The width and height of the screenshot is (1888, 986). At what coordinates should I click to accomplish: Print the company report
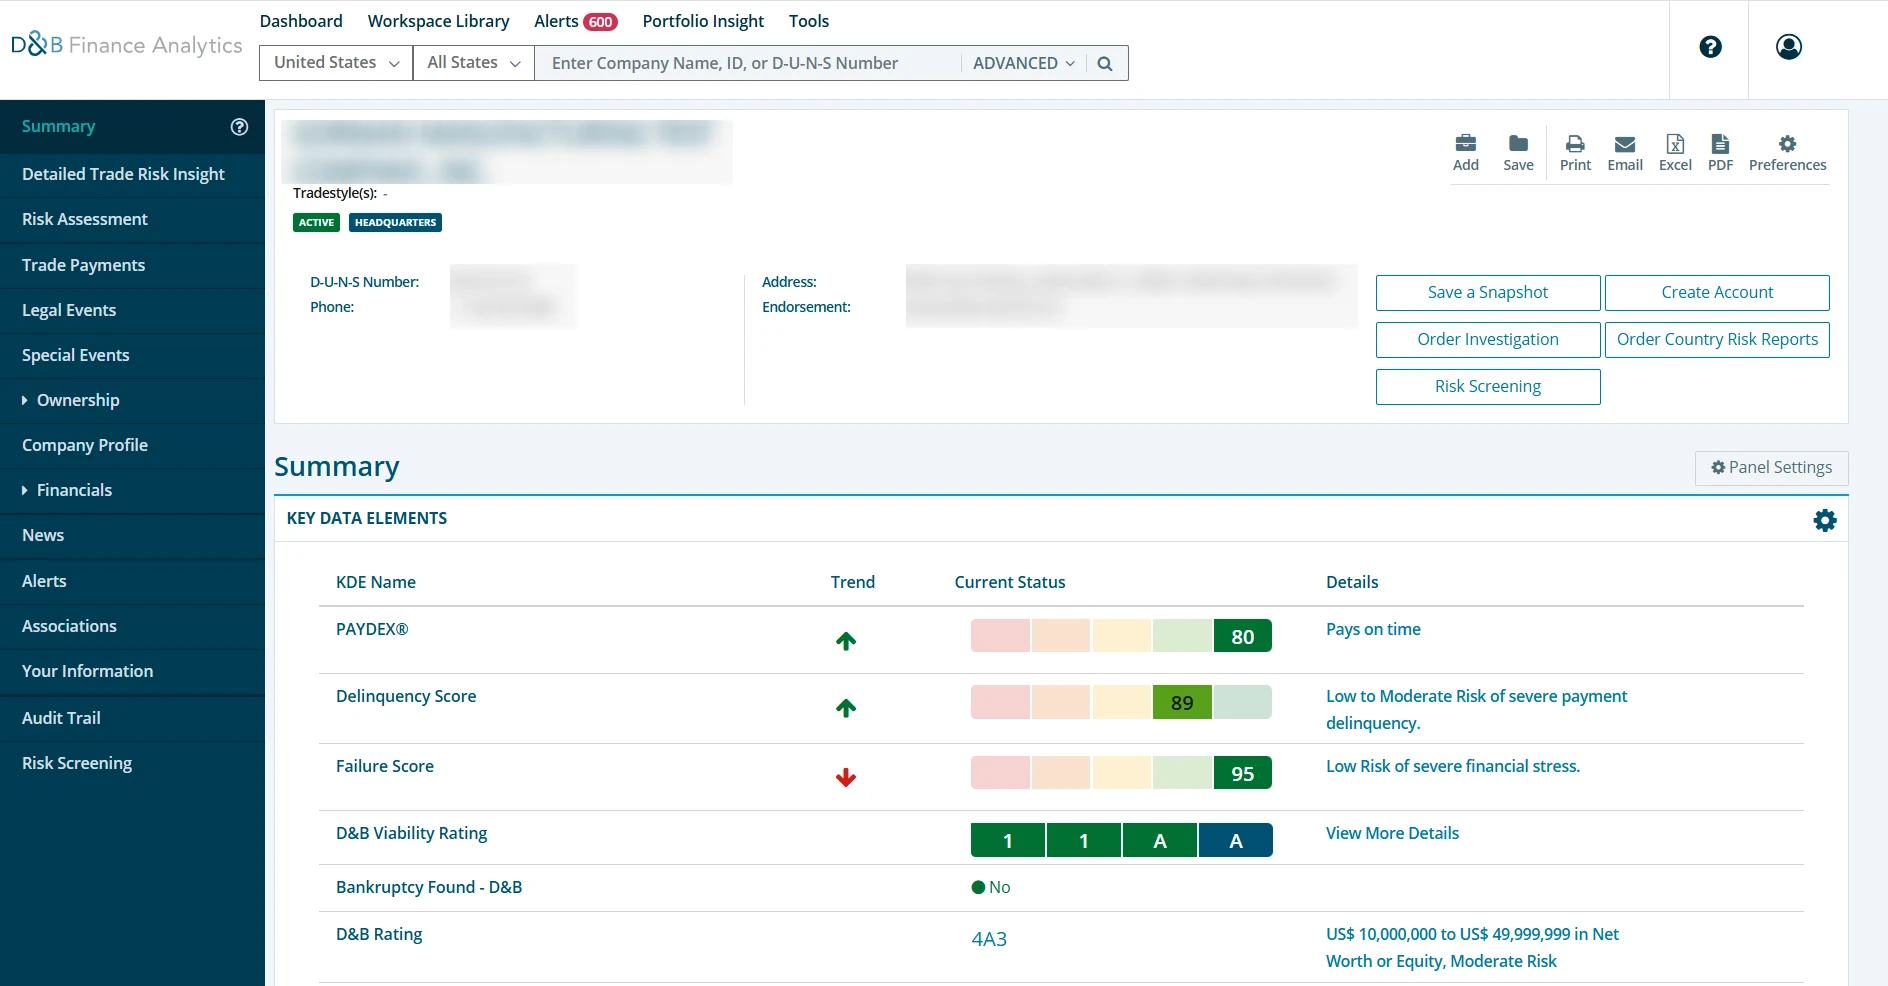click(1574, 145)
